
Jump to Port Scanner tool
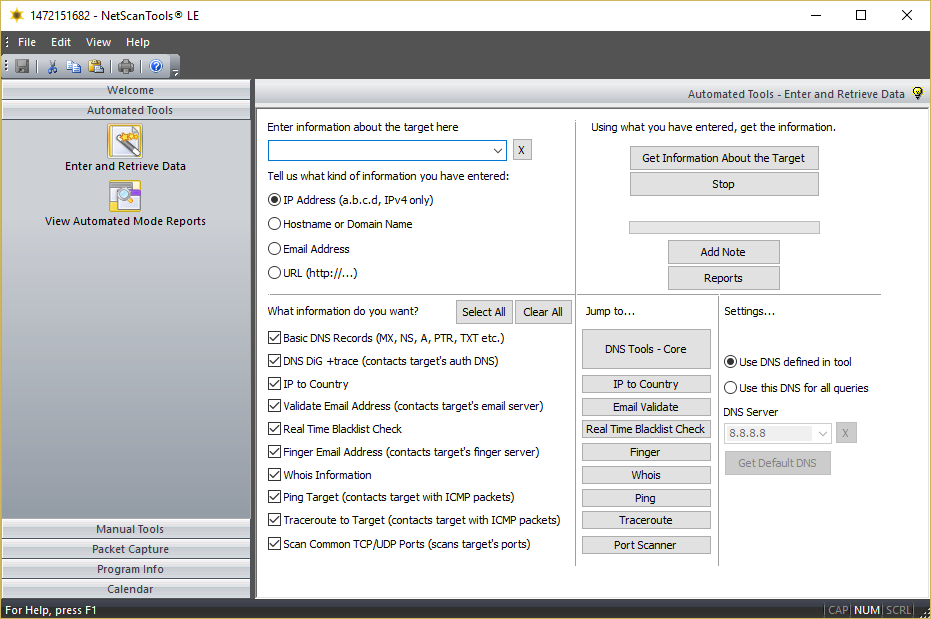[x=646, y=545]
